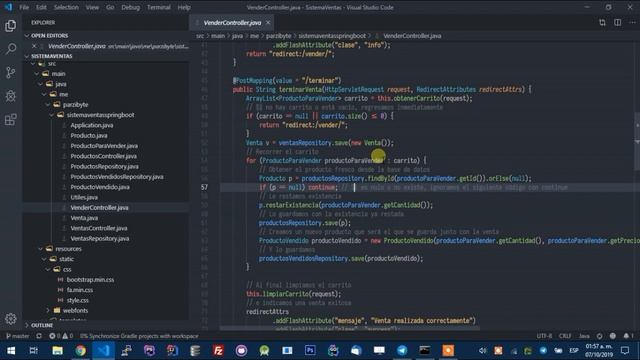Screen dimensions: 640x360
Task: Open the Selection menu
Action: (x=66, y=7)
